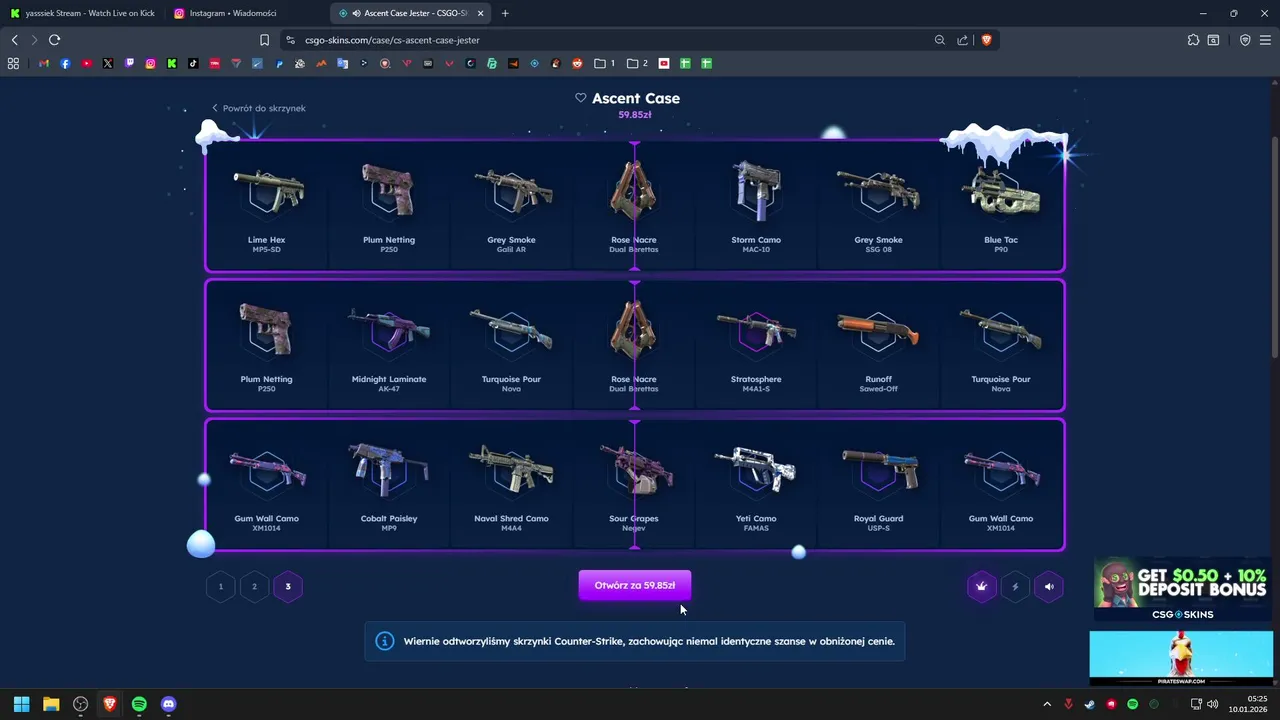The height and width of the screenshot is (720, 1280).
Task: Click the Blue Tac P90 card
Action: pos(1001,206)
